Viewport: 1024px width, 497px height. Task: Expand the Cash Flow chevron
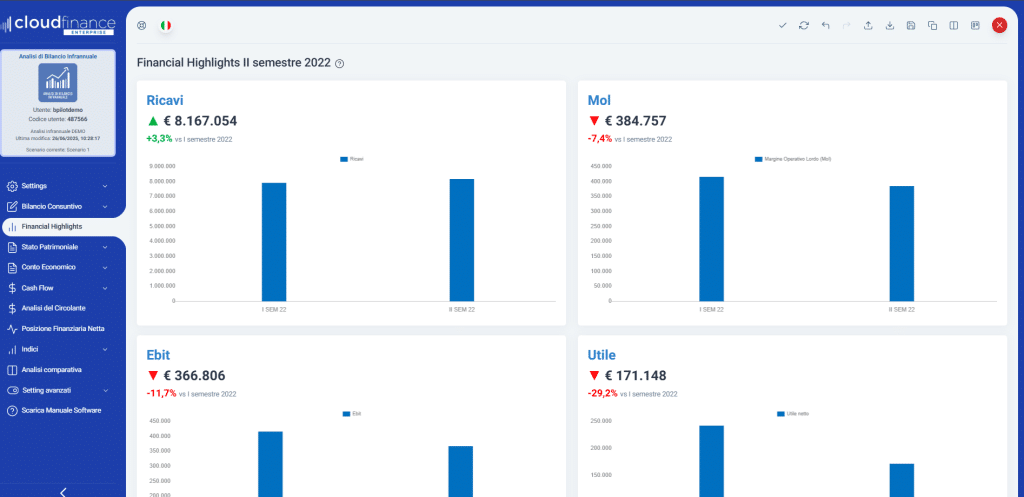click(105, 288)
